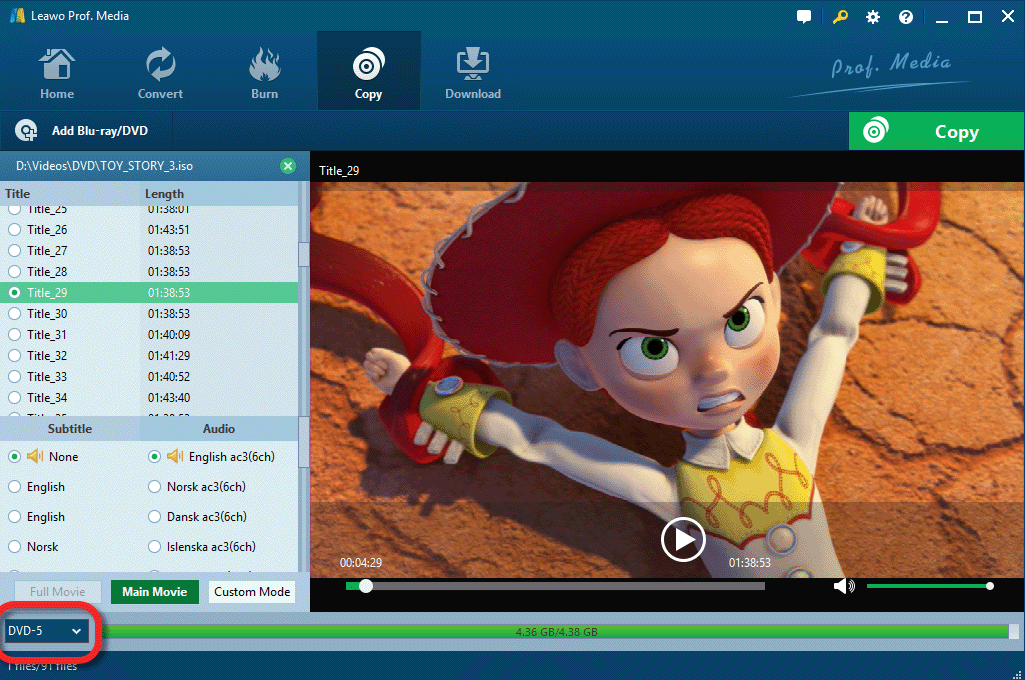
Task: Select the Title_29 radio button
Action: 14,292
